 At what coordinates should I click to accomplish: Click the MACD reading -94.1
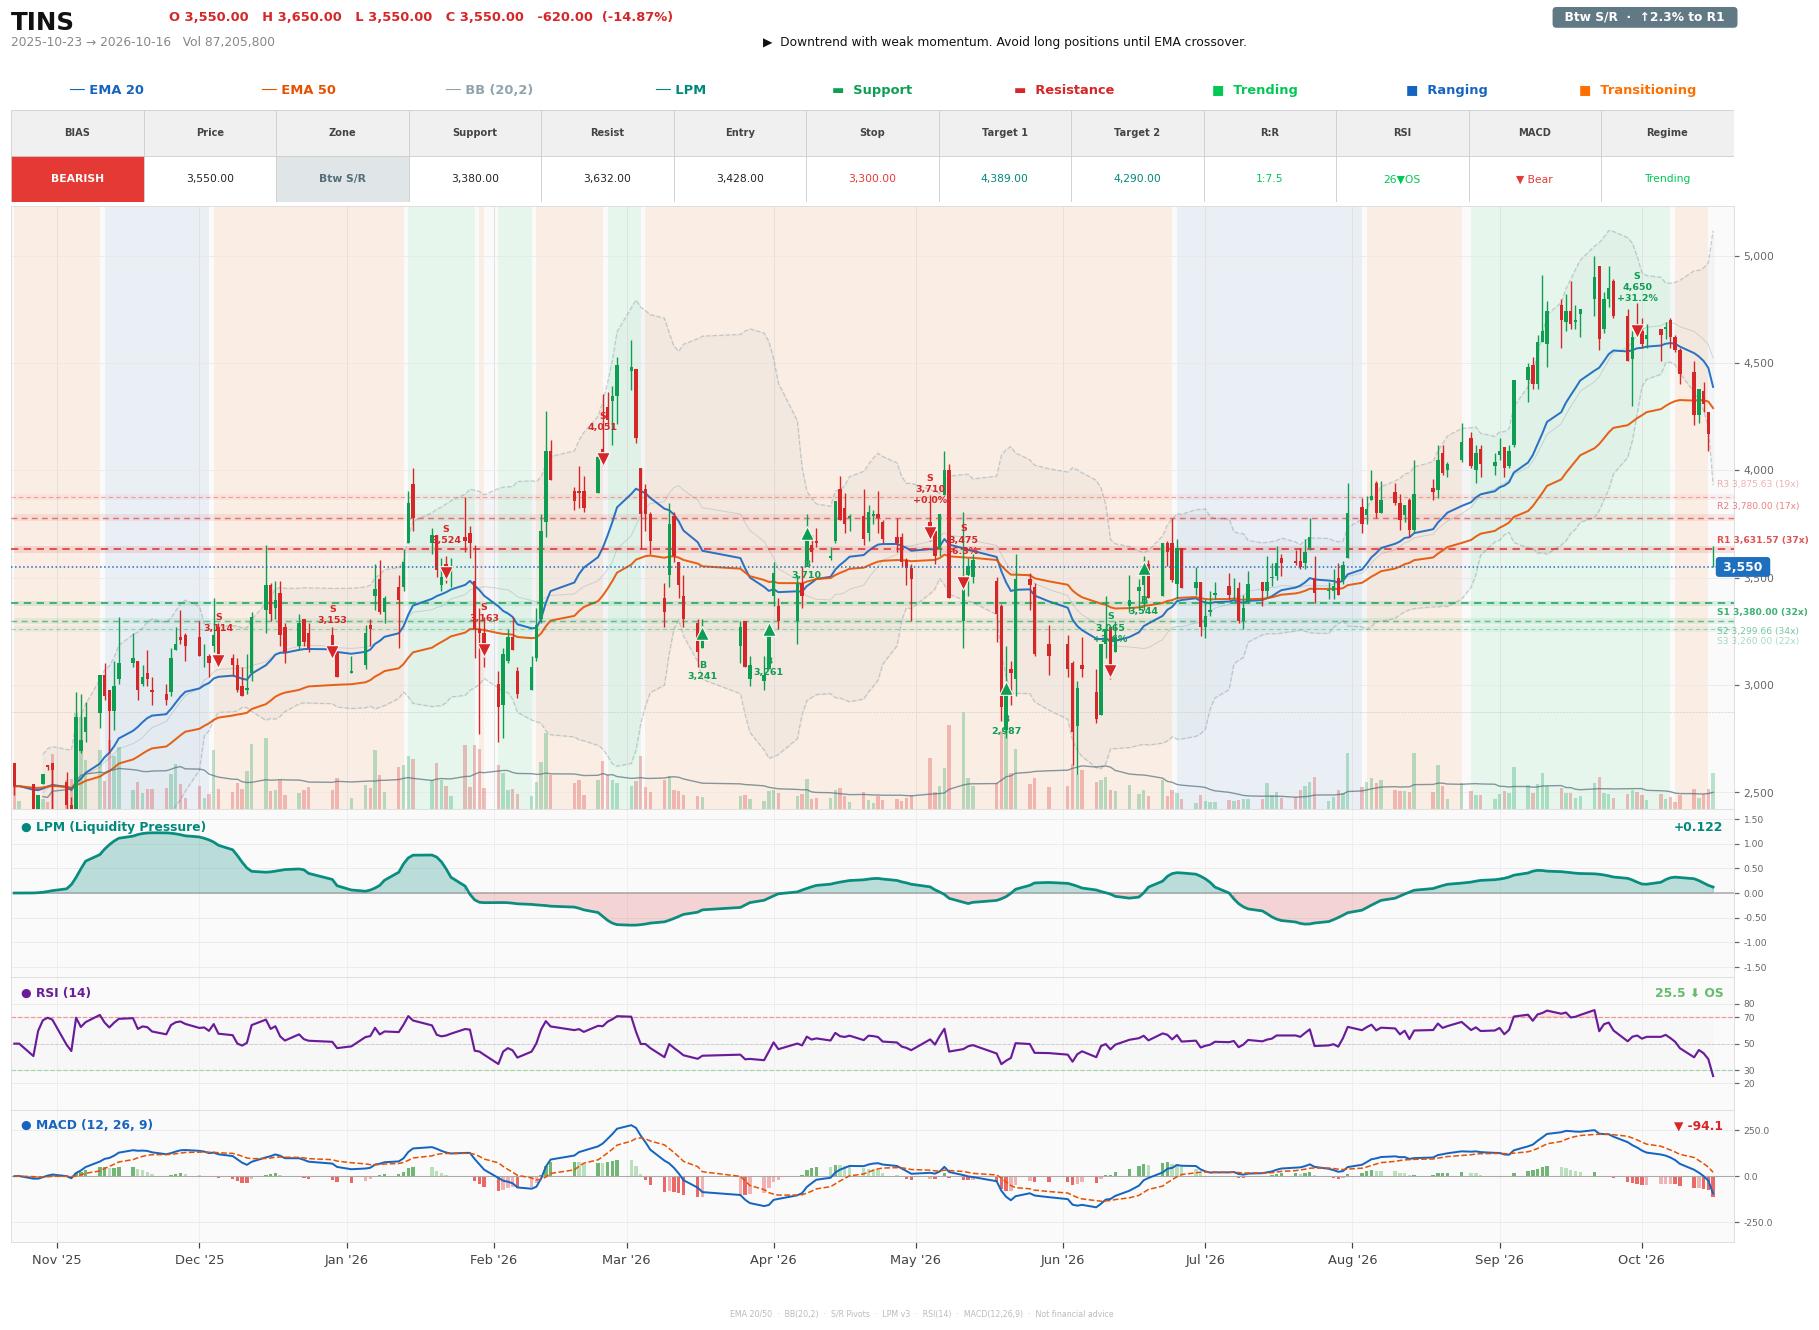click(1698, 1126)
